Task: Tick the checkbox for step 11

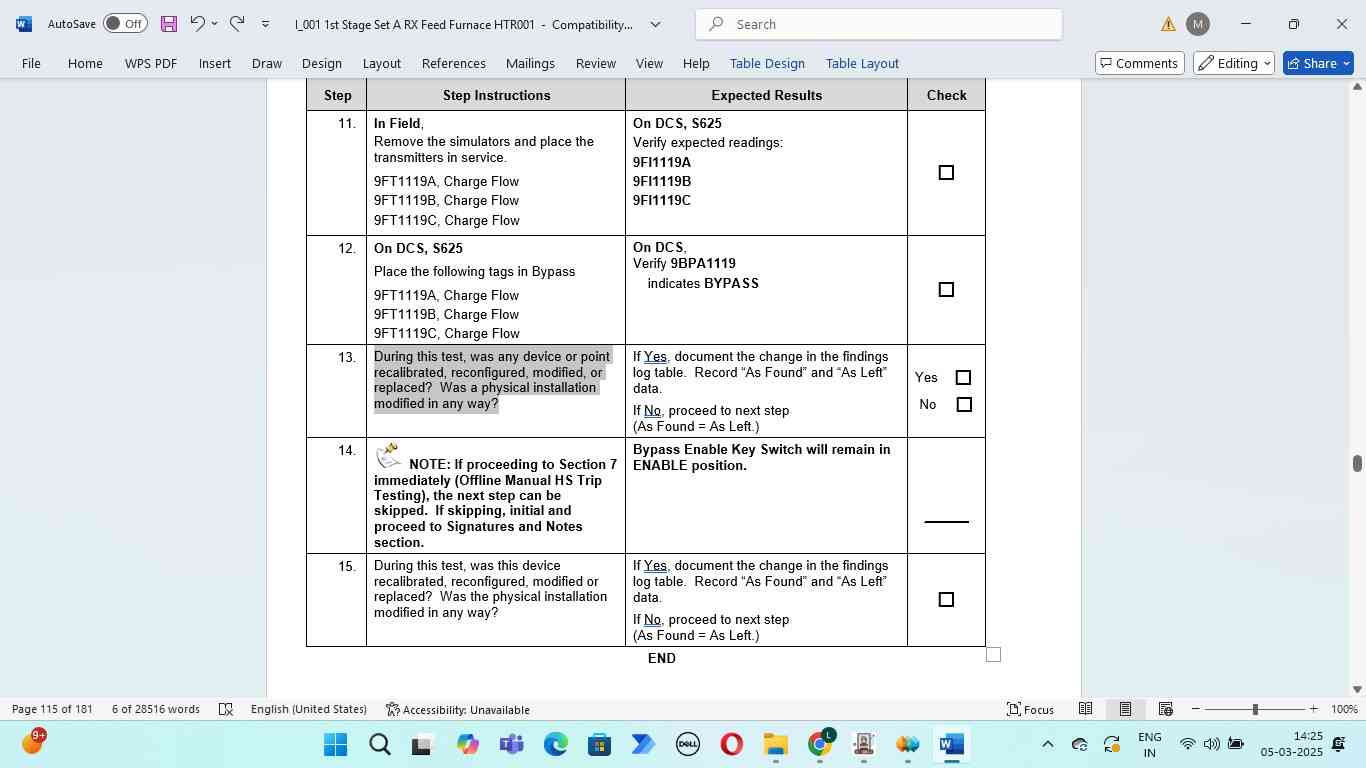Action: 946,173
